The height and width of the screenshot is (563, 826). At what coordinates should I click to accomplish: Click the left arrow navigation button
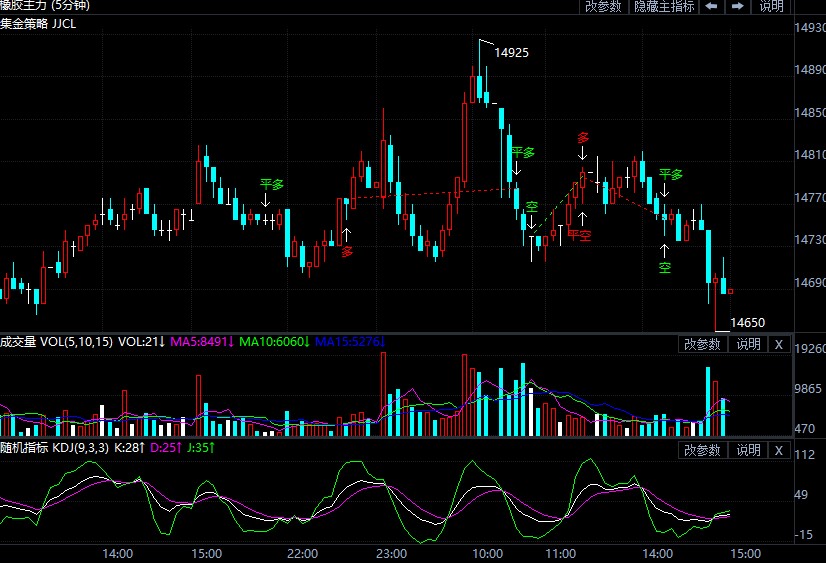pos(712,6)
